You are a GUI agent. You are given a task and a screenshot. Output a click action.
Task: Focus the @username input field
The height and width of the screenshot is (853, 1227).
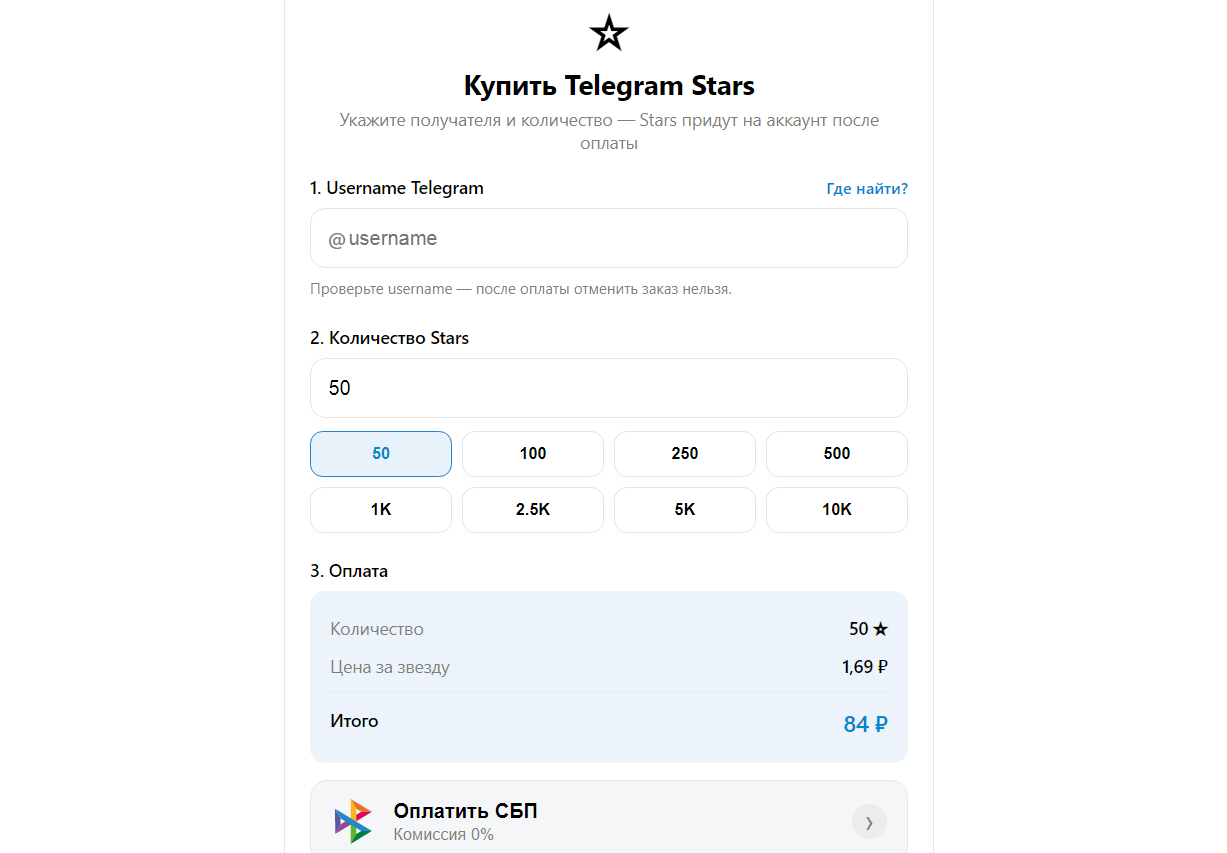pos(609,238)
